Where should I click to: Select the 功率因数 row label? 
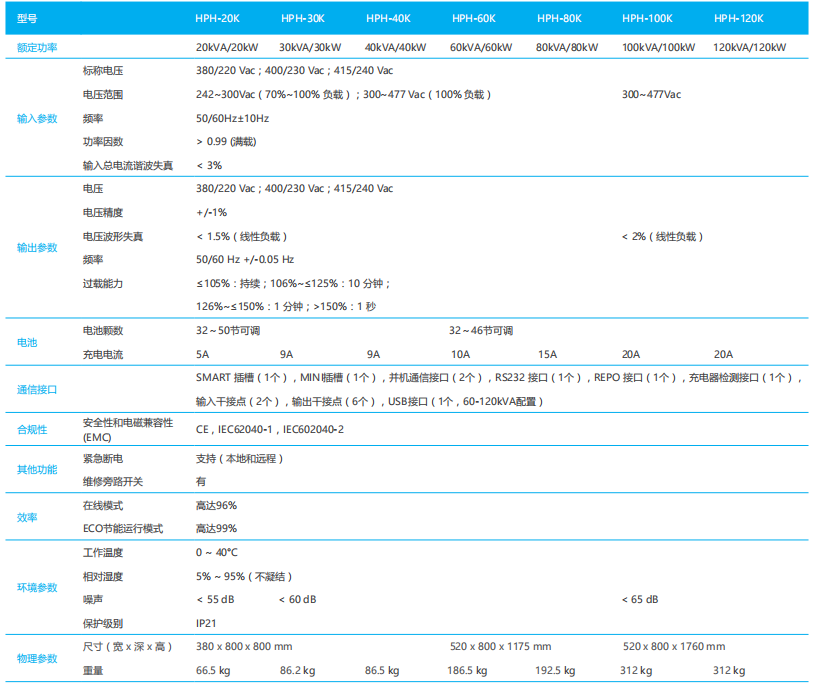103,142
